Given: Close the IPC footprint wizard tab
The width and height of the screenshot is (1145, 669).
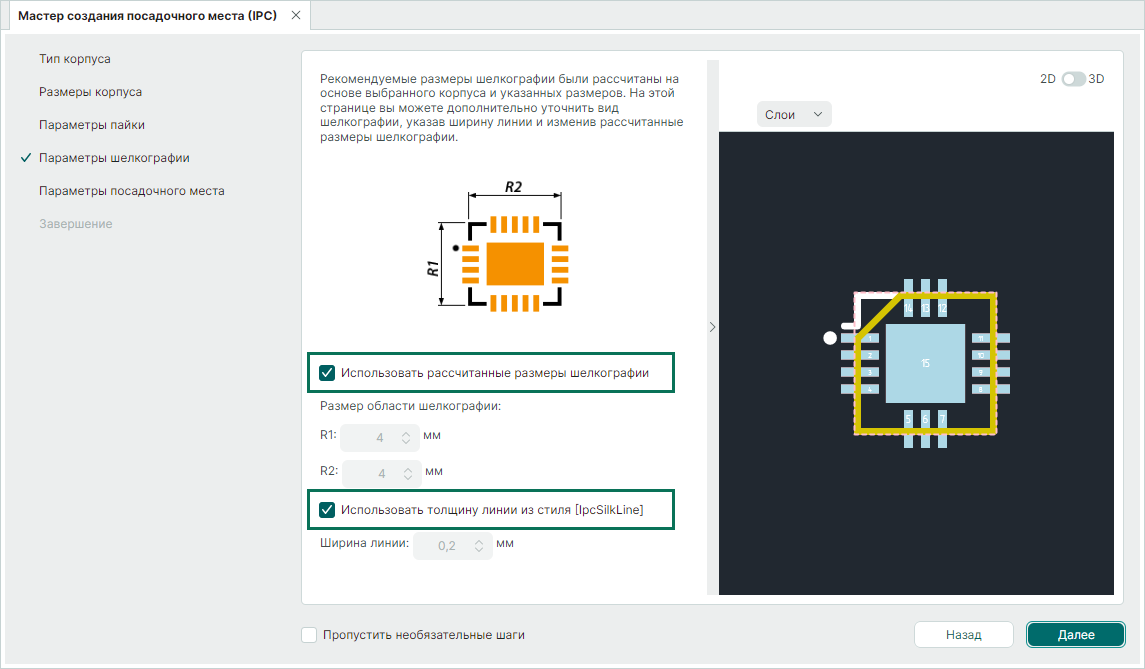Looking at the screenshot, I should (x=295, y=16).
